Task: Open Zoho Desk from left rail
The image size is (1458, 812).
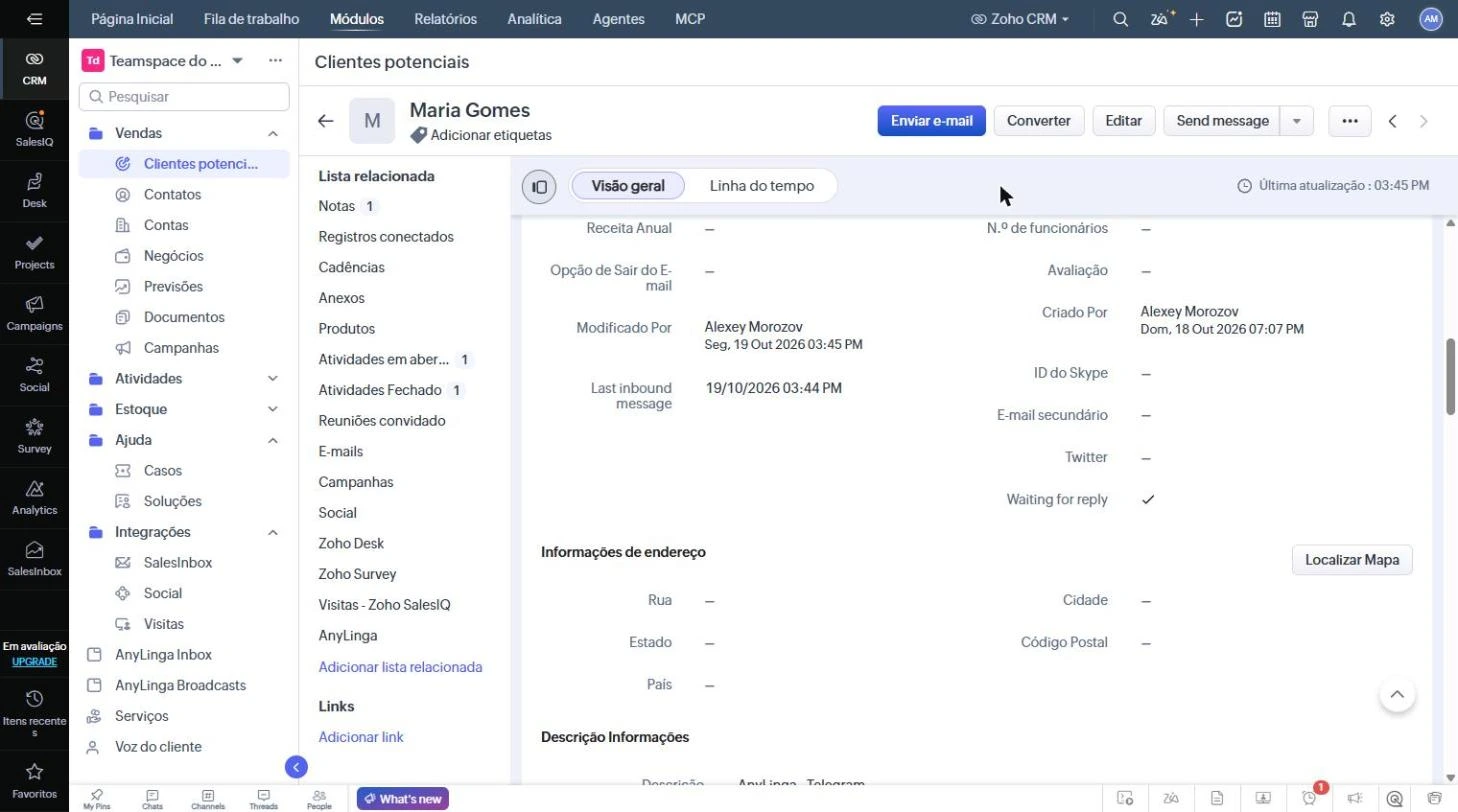Action: (x=34, y=190)
